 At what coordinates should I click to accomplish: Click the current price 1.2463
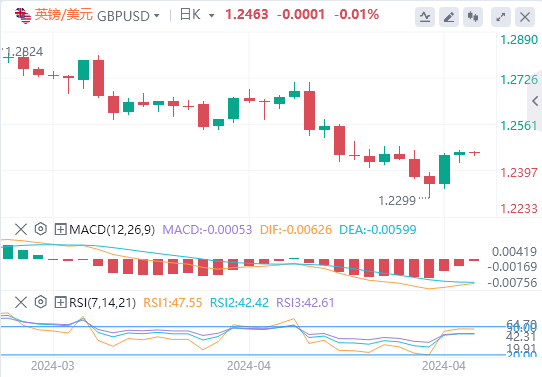(x=247, y=15)
